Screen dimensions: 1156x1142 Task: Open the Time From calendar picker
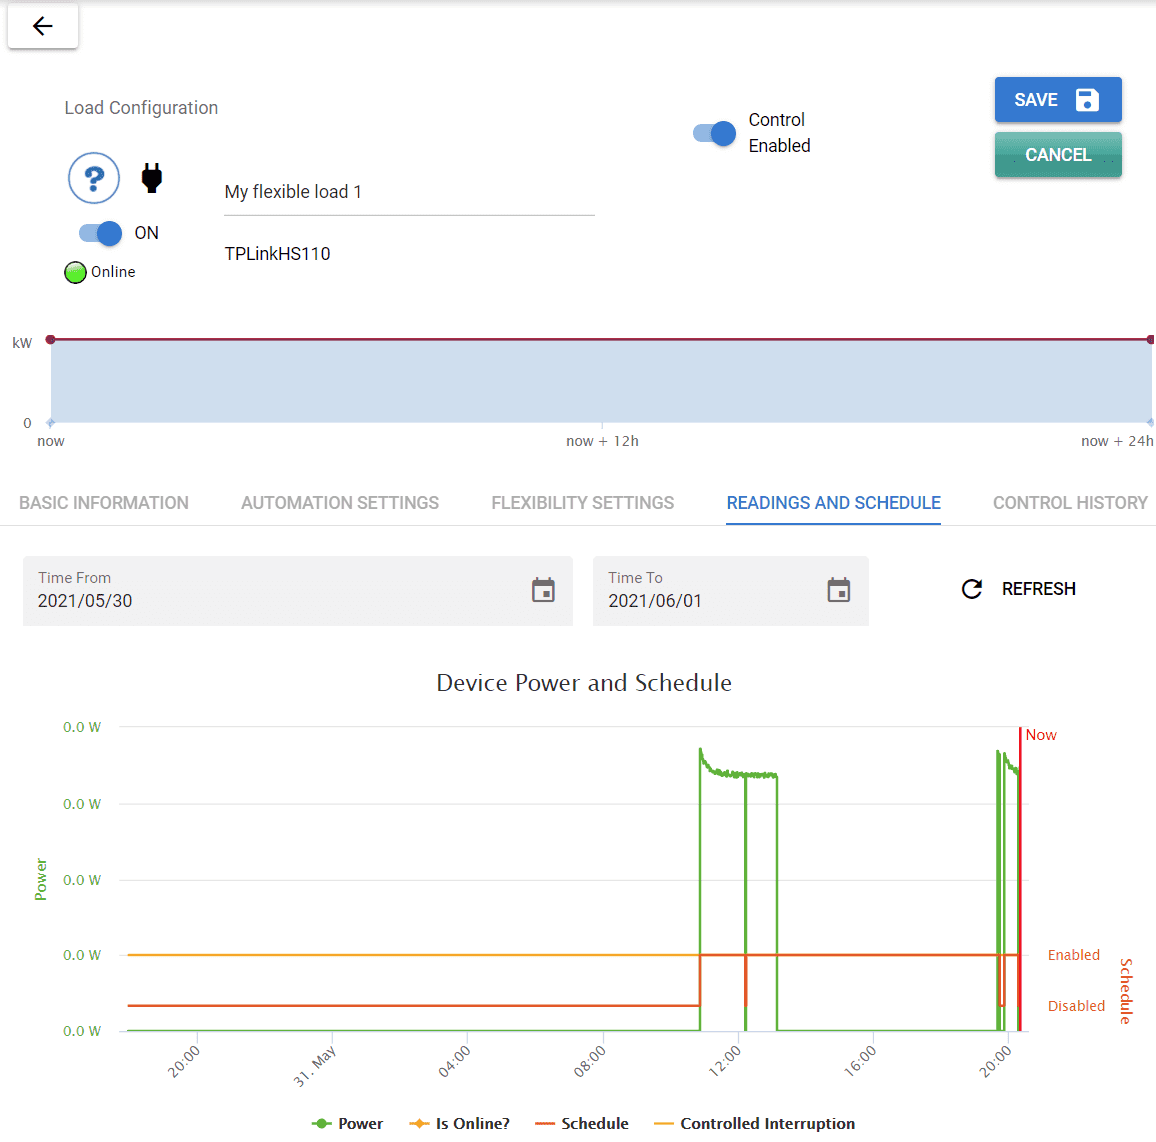543,590
